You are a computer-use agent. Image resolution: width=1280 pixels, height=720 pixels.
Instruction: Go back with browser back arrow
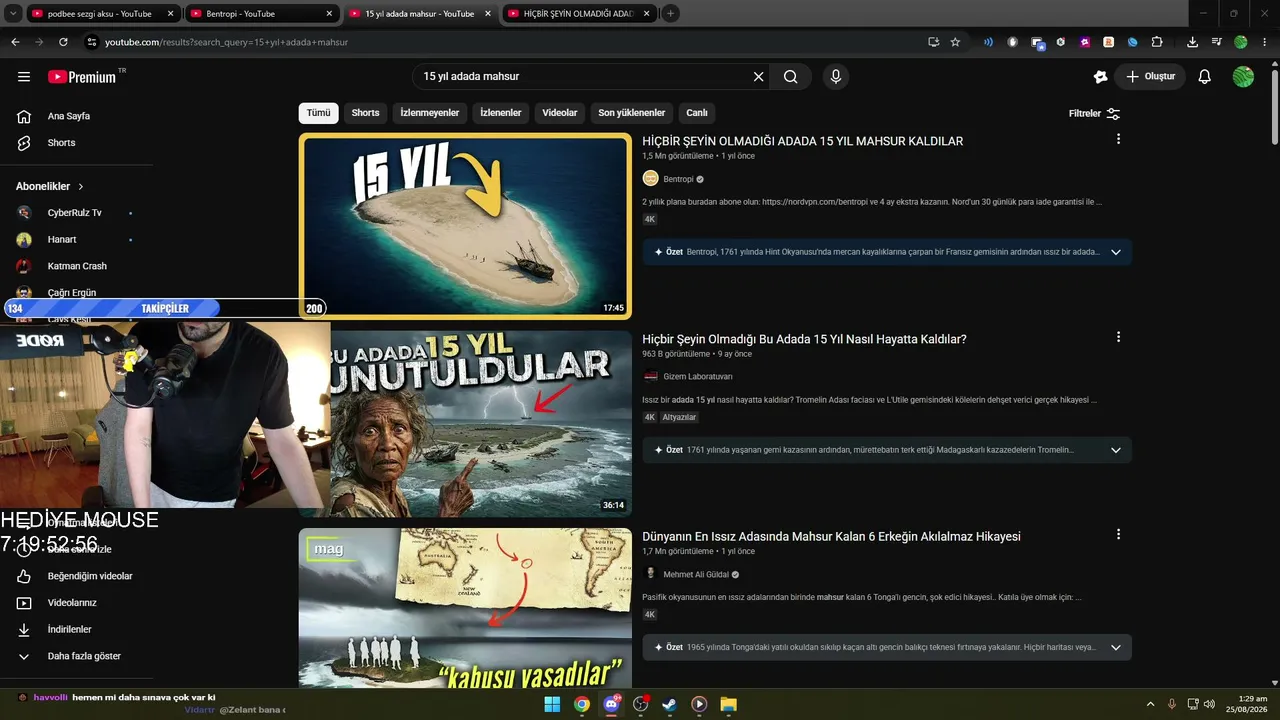(x=15, y=42)
